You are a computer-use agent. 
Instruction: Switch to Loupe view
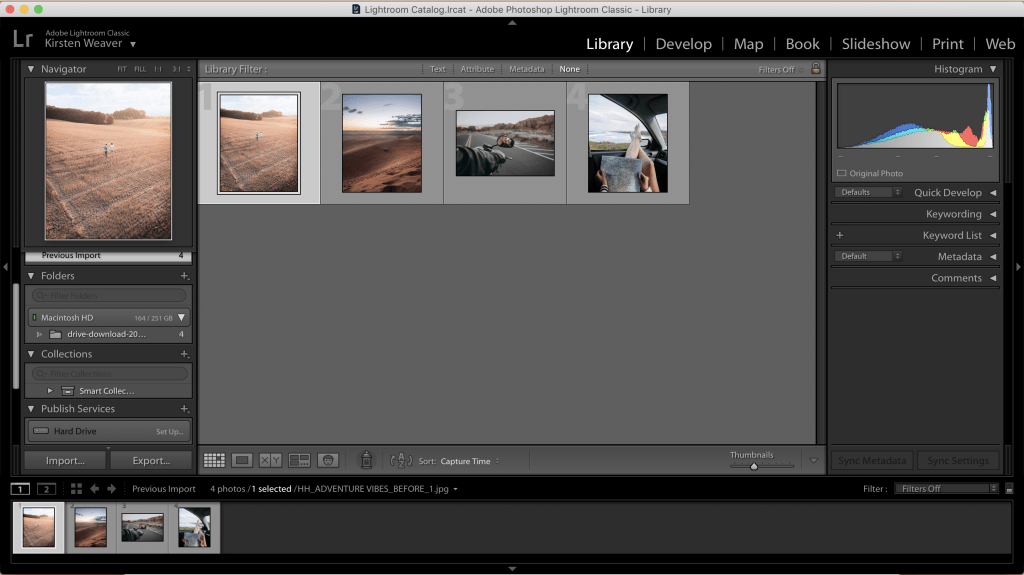coord(242,461)
